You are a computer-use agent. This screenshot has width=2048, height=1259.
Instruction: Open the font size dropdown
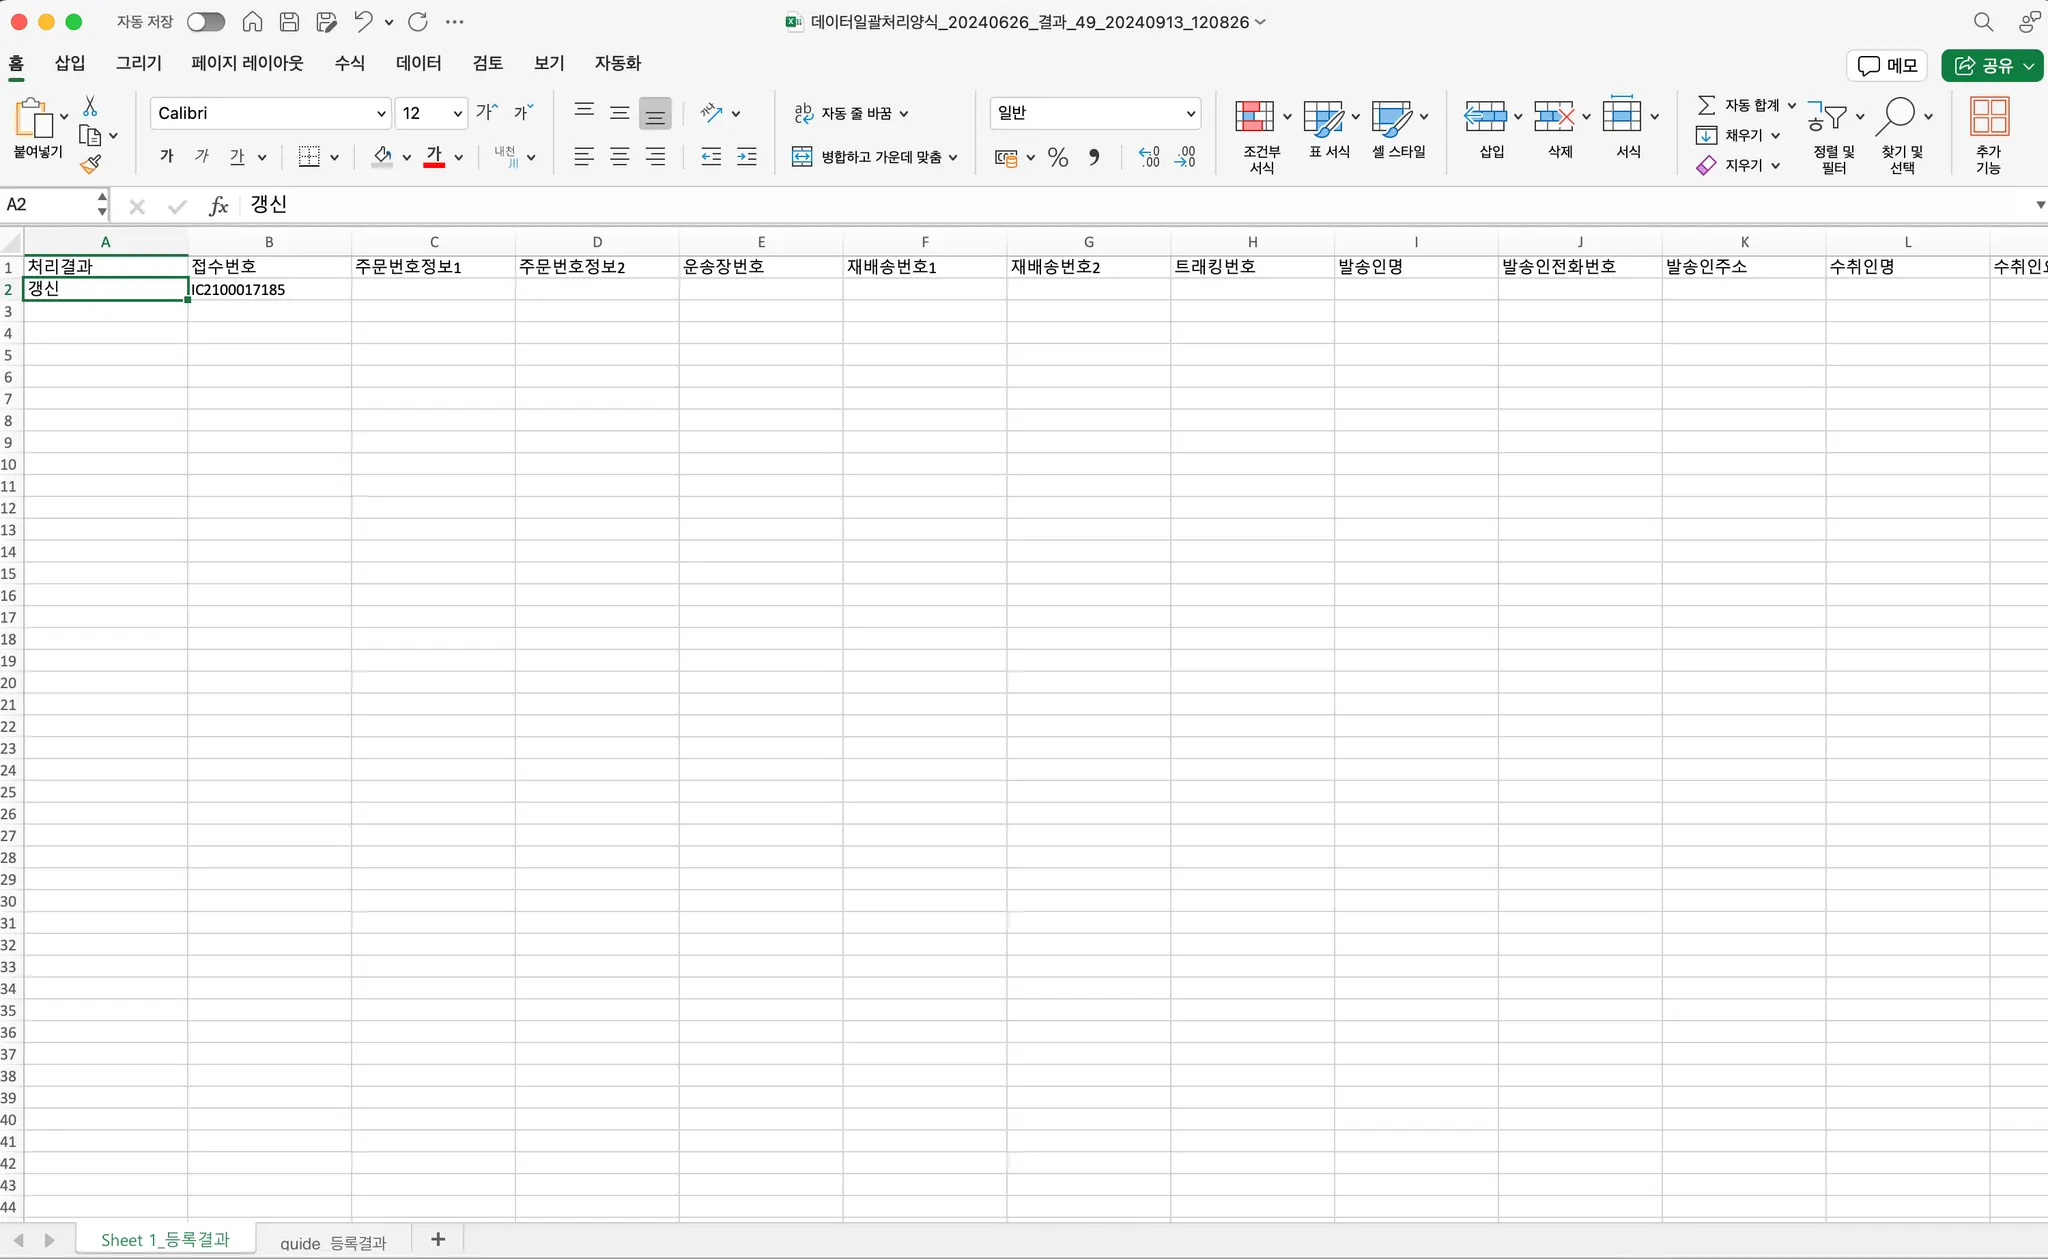pyautogui.click(x=457, y=114)
